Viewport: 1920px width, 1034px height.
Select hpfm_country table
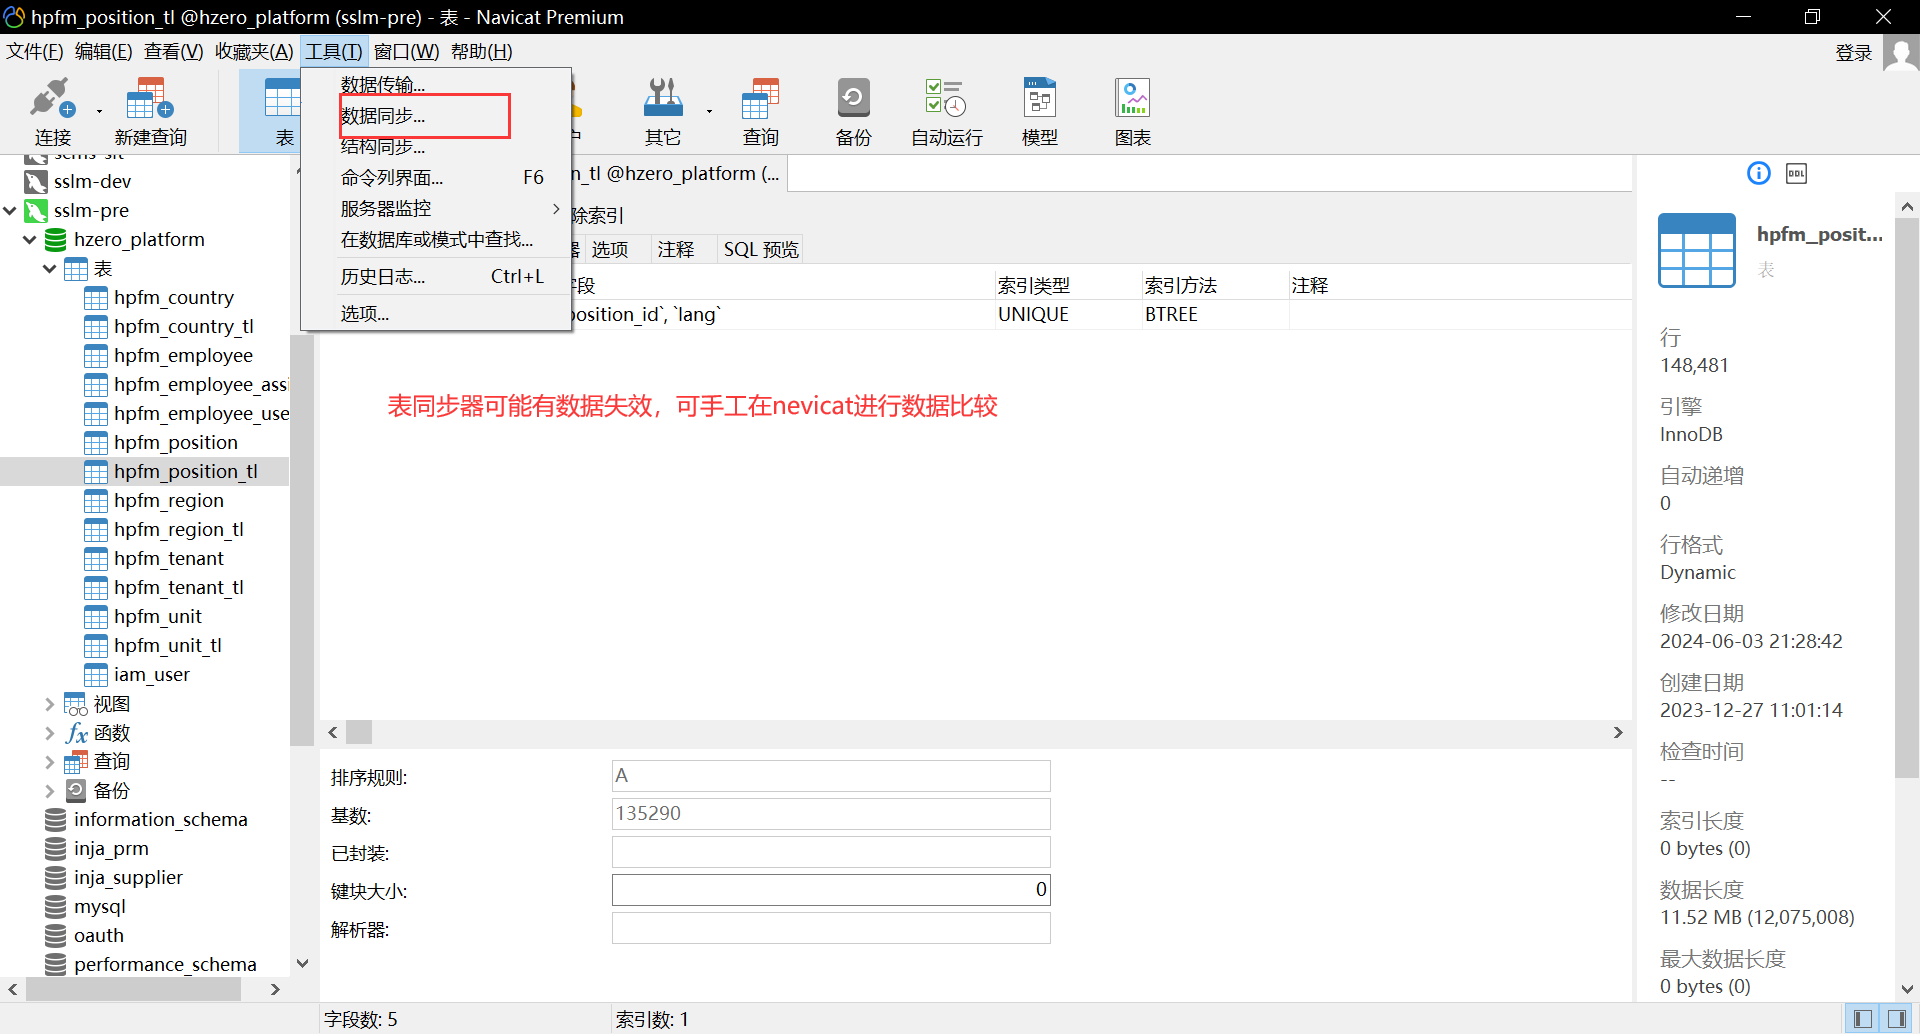(x=174, y=297)
